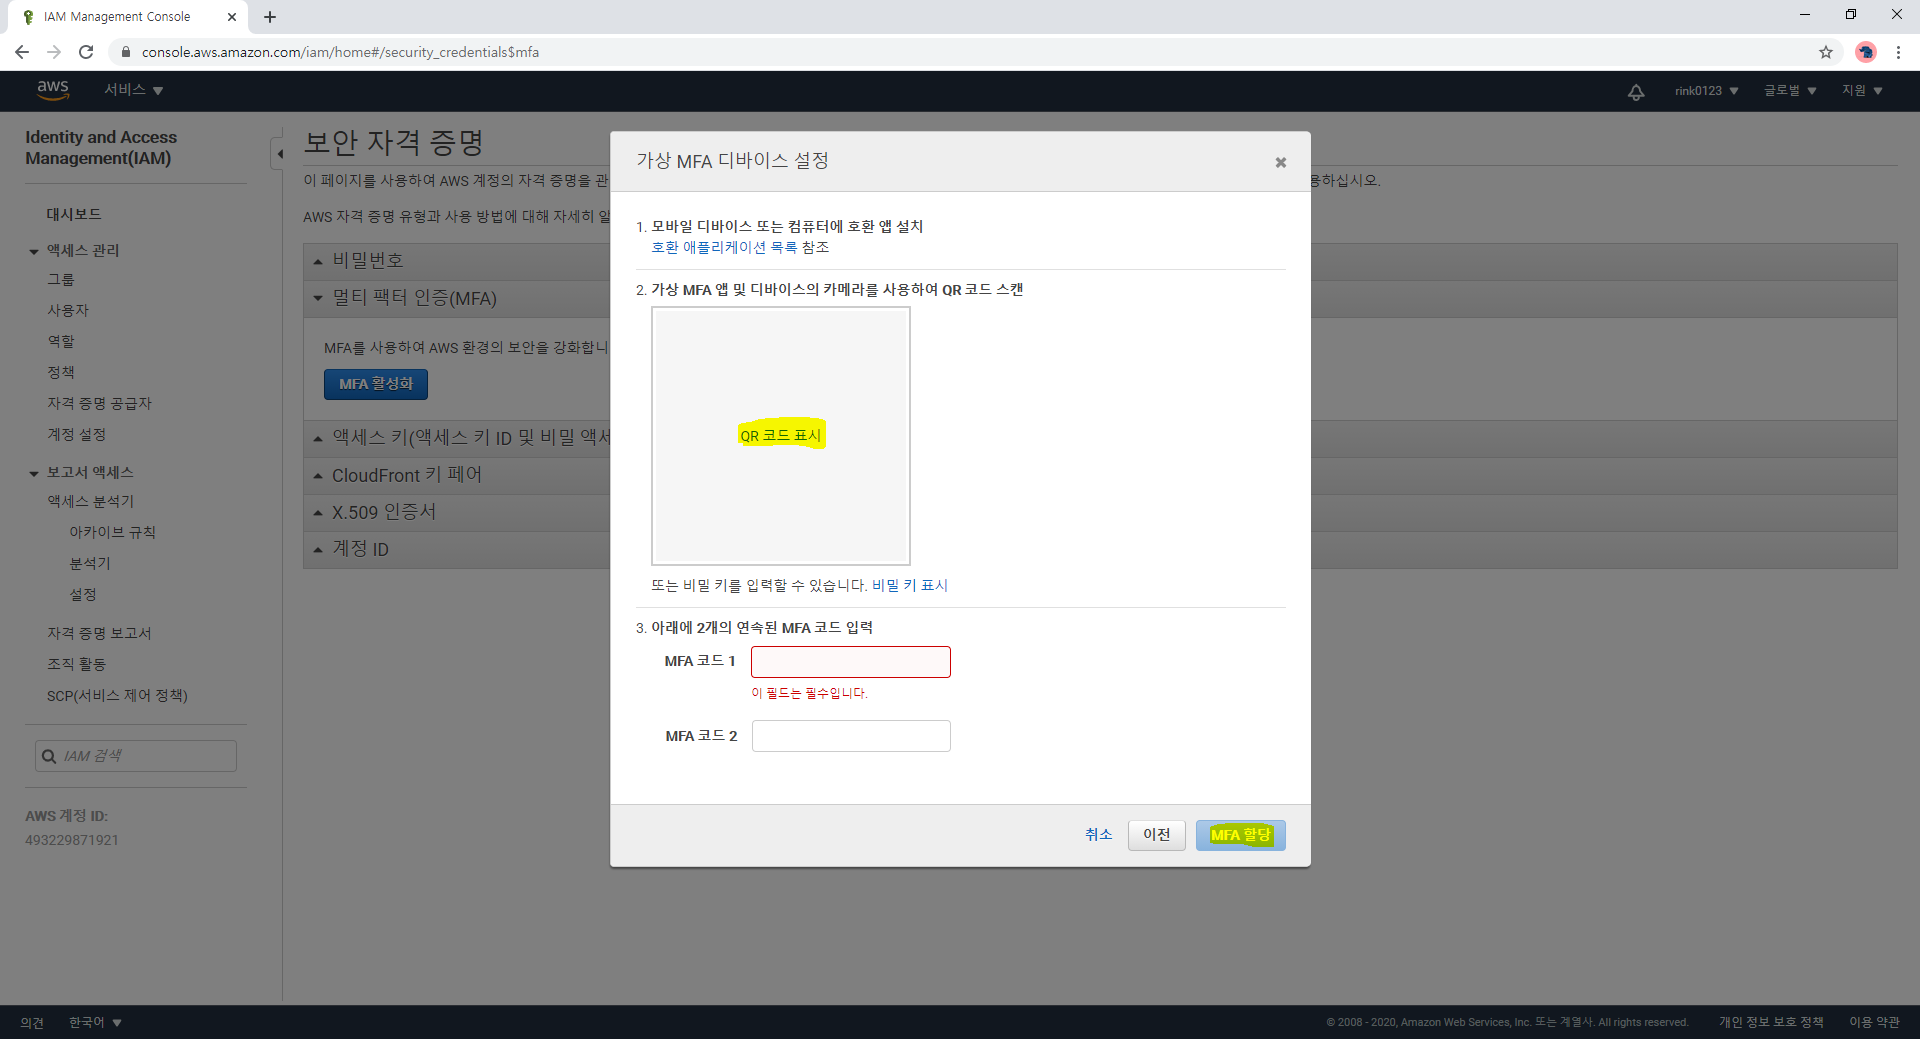Screen dimensions: 1920x1039
Task: Open the 지원 support dropdown
Action: (x=1863, y=91)
